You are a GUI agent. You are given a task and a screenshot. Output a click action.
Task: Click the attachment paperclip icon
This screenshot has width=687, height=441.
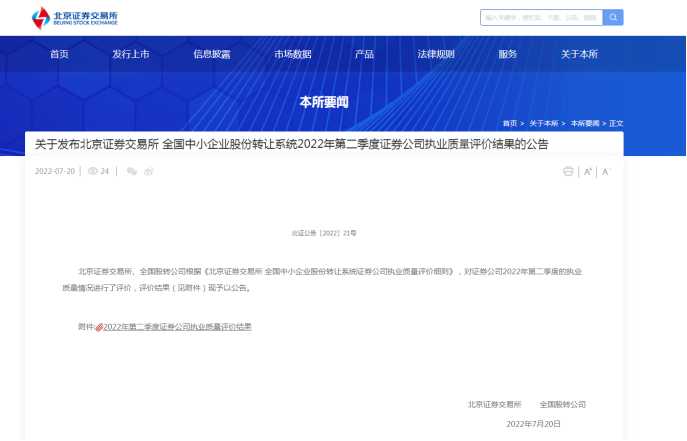coord(99,327)
